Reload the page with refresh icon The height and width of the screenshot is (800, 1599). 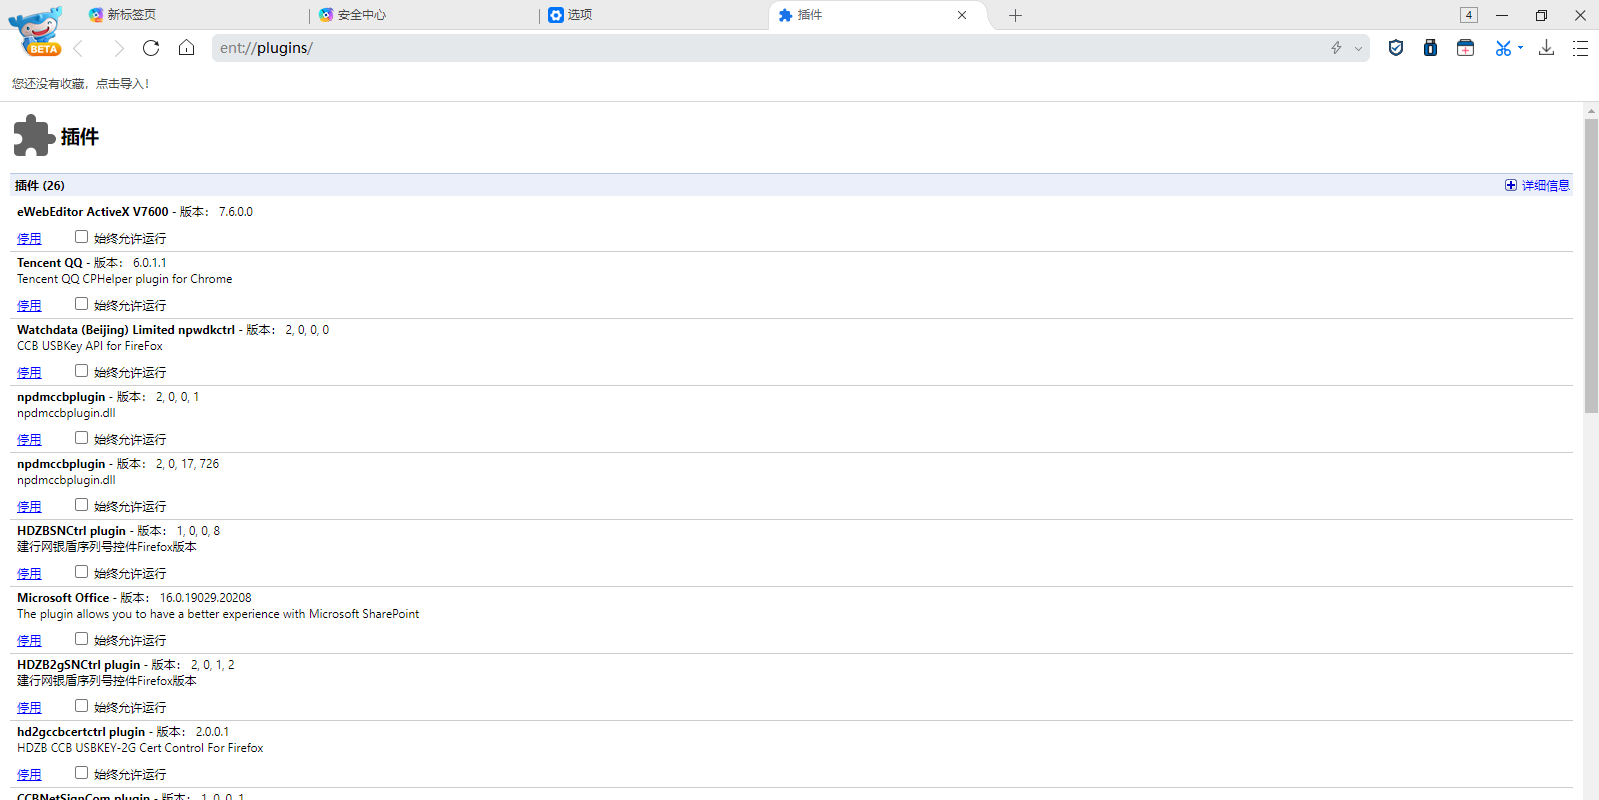pyautogui.click(x=151, y=48)
